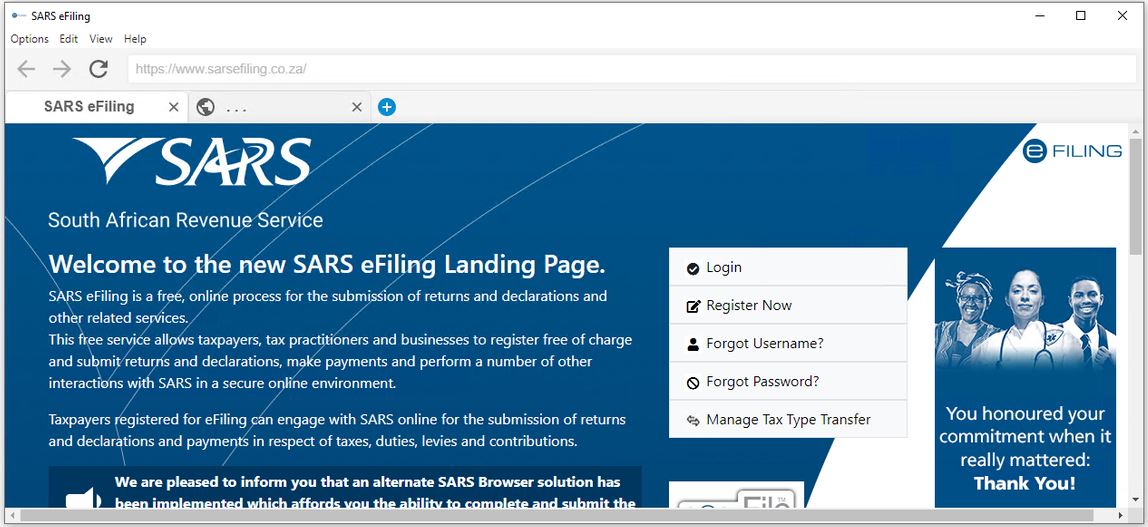The width and height of the screenshot is (1148, 527).
Task: Click the URL address bar
Action: [632, 69]
